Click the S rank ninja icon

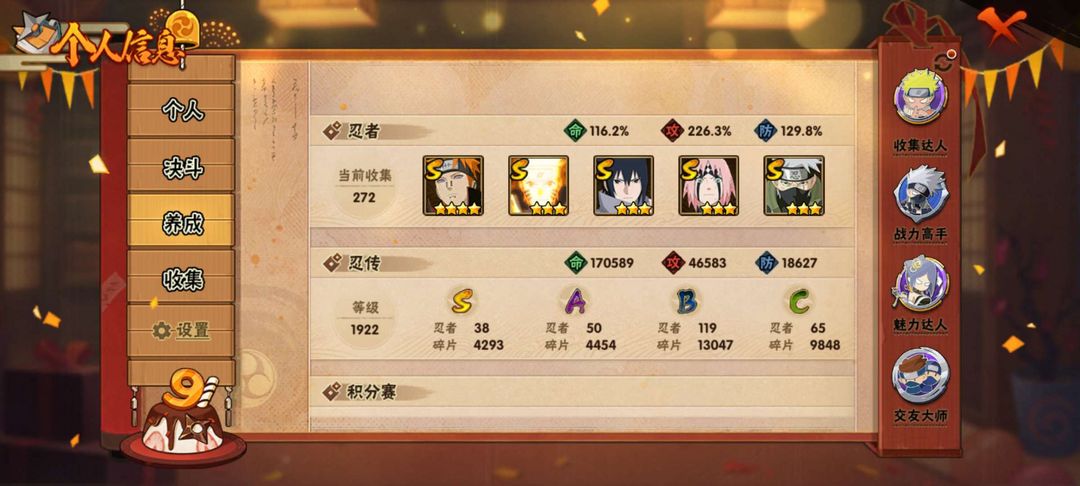pos(461,300)
